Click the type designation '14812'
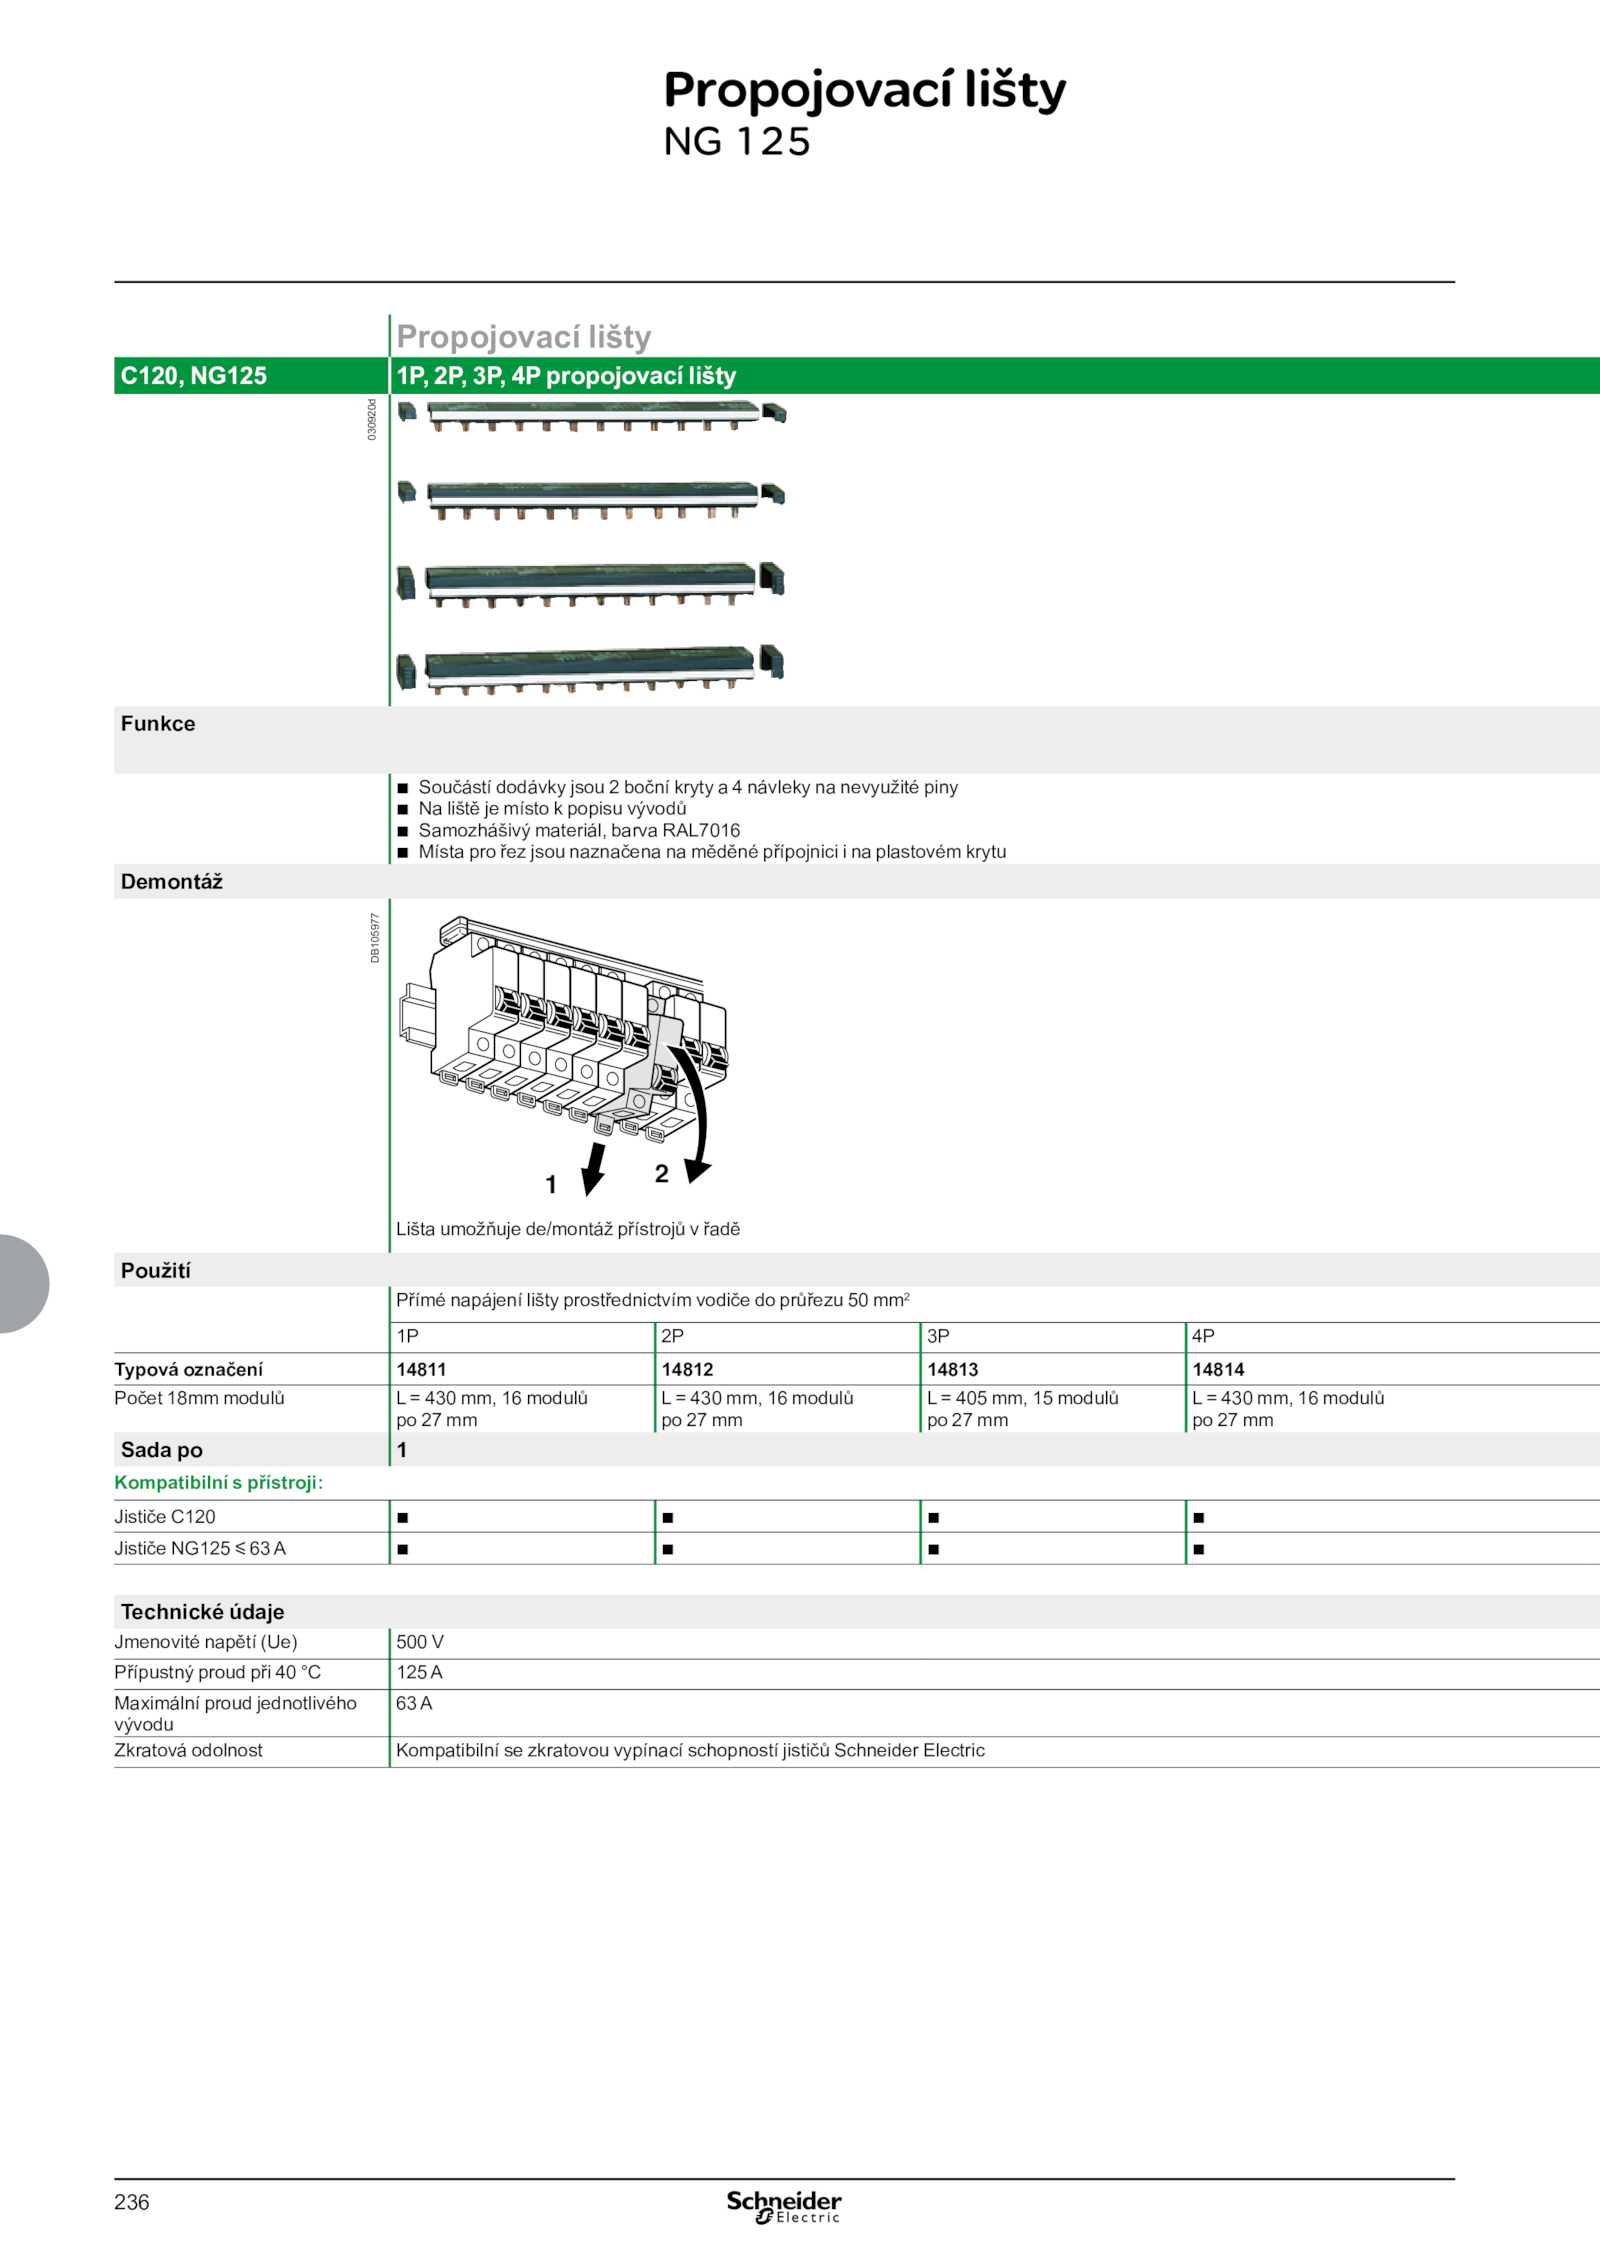The image size is (1600, 2263). click(687, 1369)
